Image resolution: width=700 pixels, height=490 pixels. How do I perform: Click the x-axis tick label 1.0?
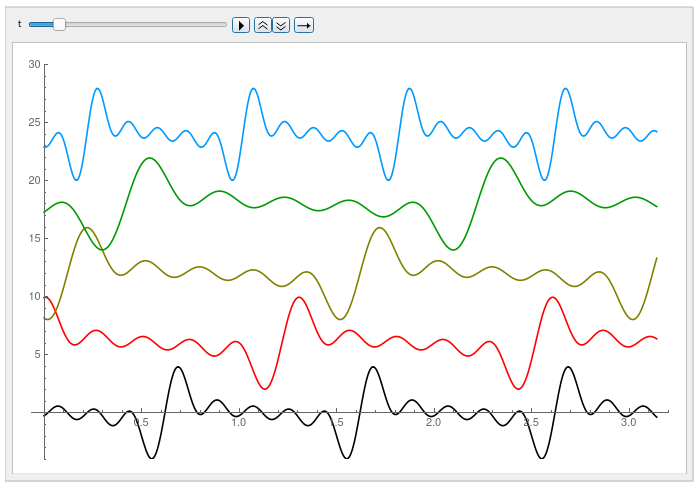pos(238,423)
